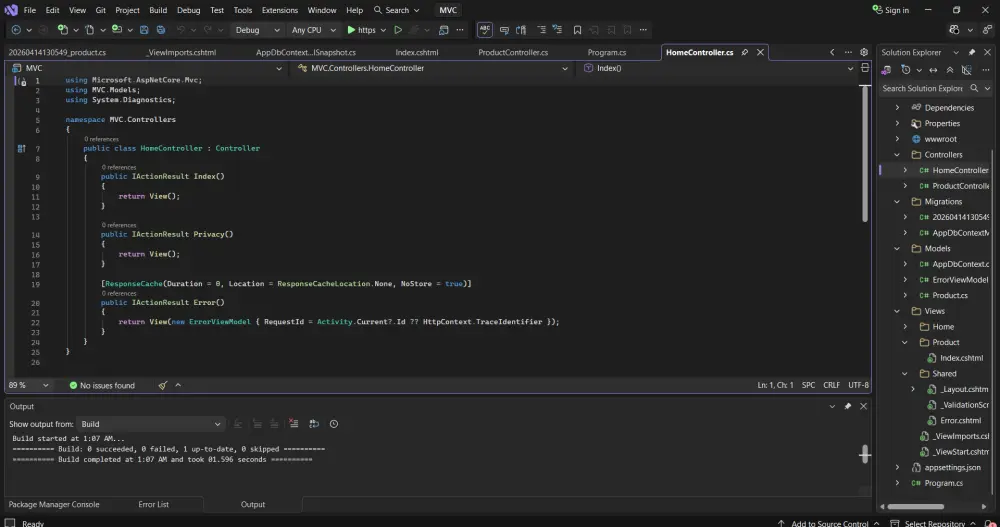The height and width of the screenshot is (527, 1000).
Task: Open the GitHub Copilot icon at top right
Action: (954, 30)
